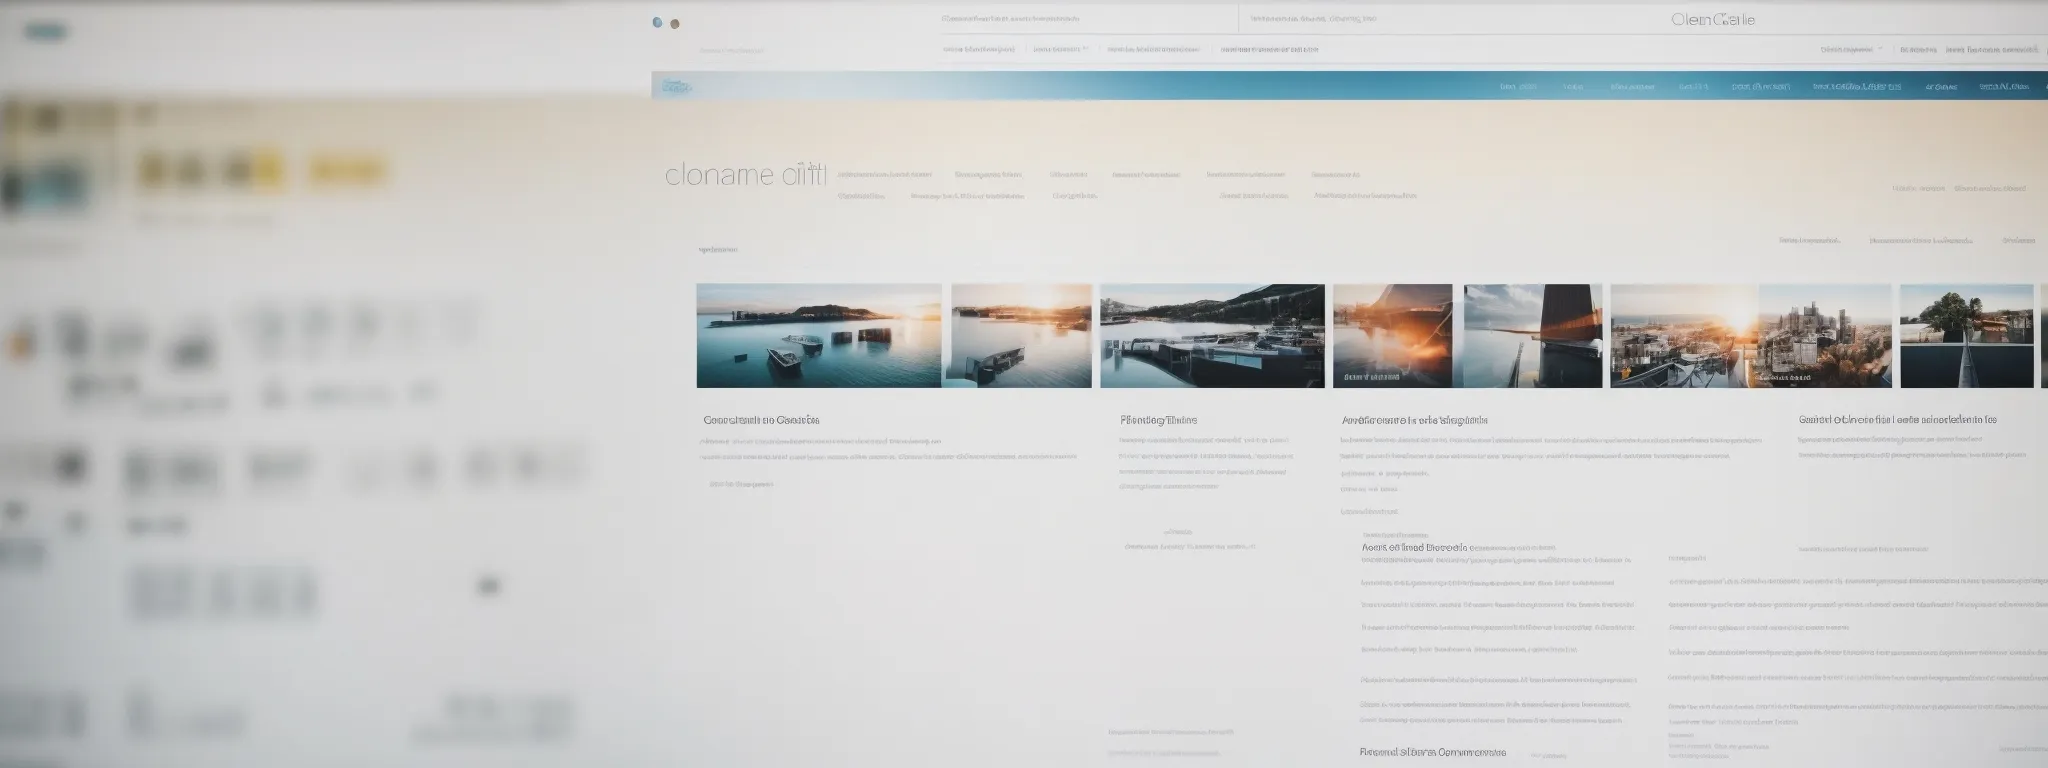Click the 'OlenCalie' title at the top

(x=1712, y=20)
